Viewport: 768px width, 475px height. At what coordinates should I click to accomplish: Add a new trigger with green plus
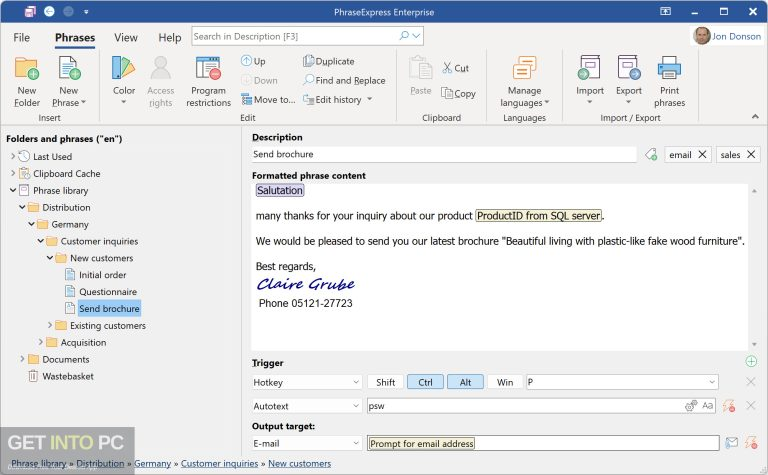click(751, 361)
